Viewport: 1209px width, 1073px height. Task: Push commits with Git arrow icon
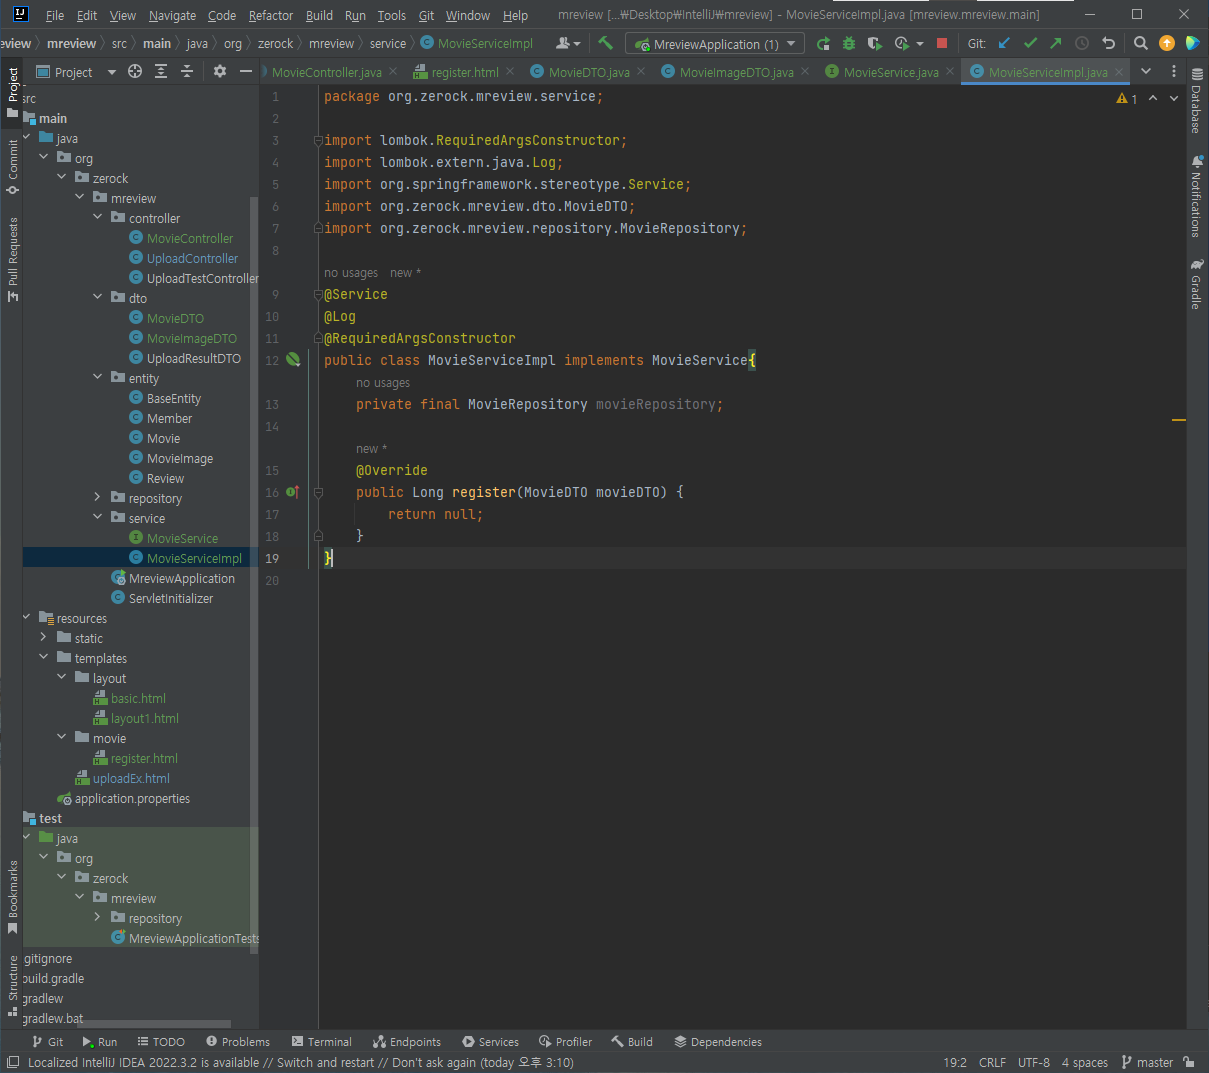[x=1056, y=43]
